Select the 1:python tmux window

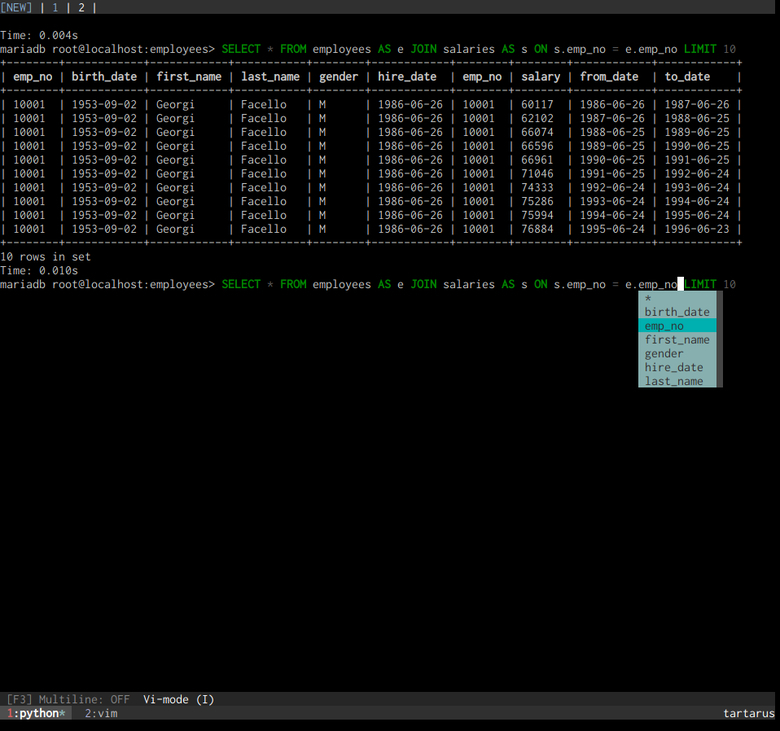pos(36,714)
